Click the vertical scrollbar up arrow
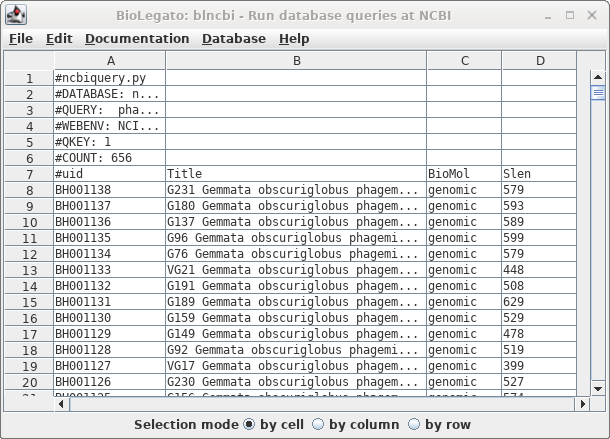 tap(598, 77)
